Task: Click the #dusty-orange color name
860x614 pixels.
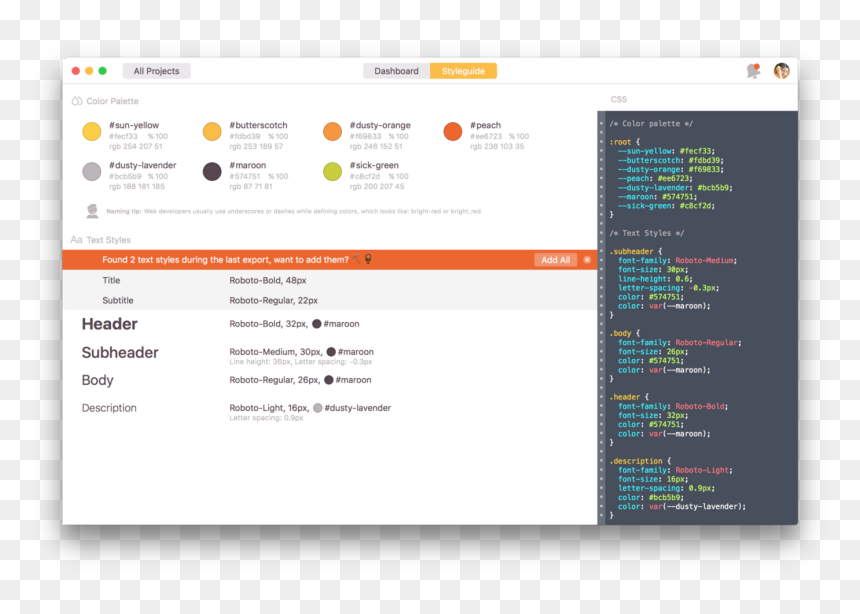Action: 380,125
